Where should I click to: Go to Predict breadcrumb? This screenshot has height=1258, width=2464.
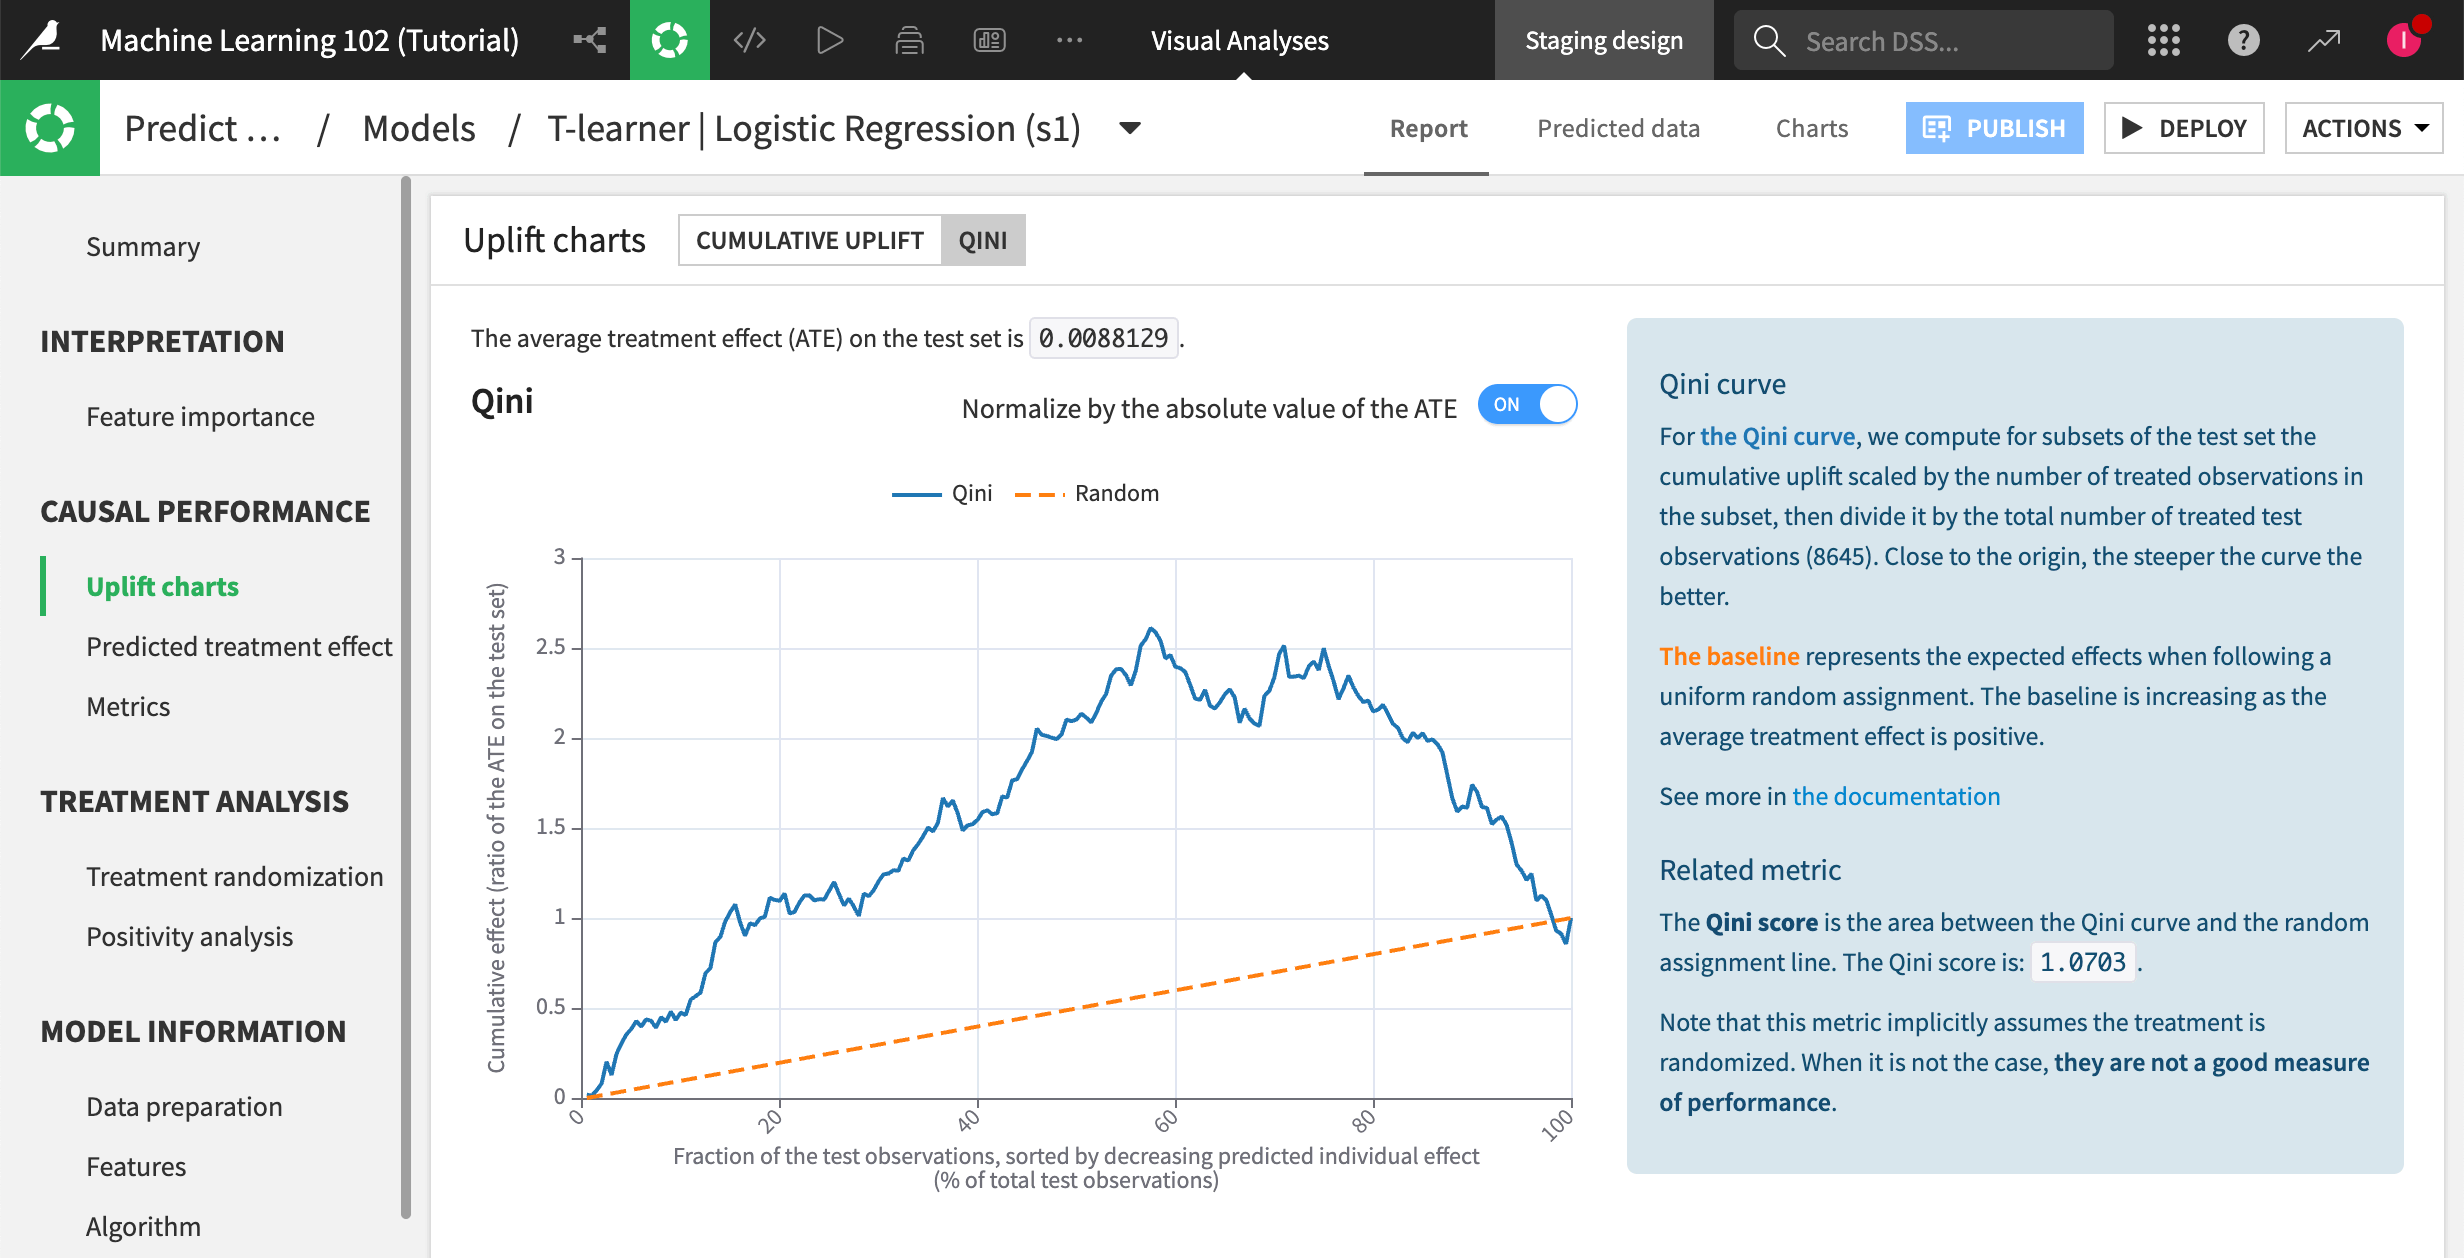click(x=203, y=128)
